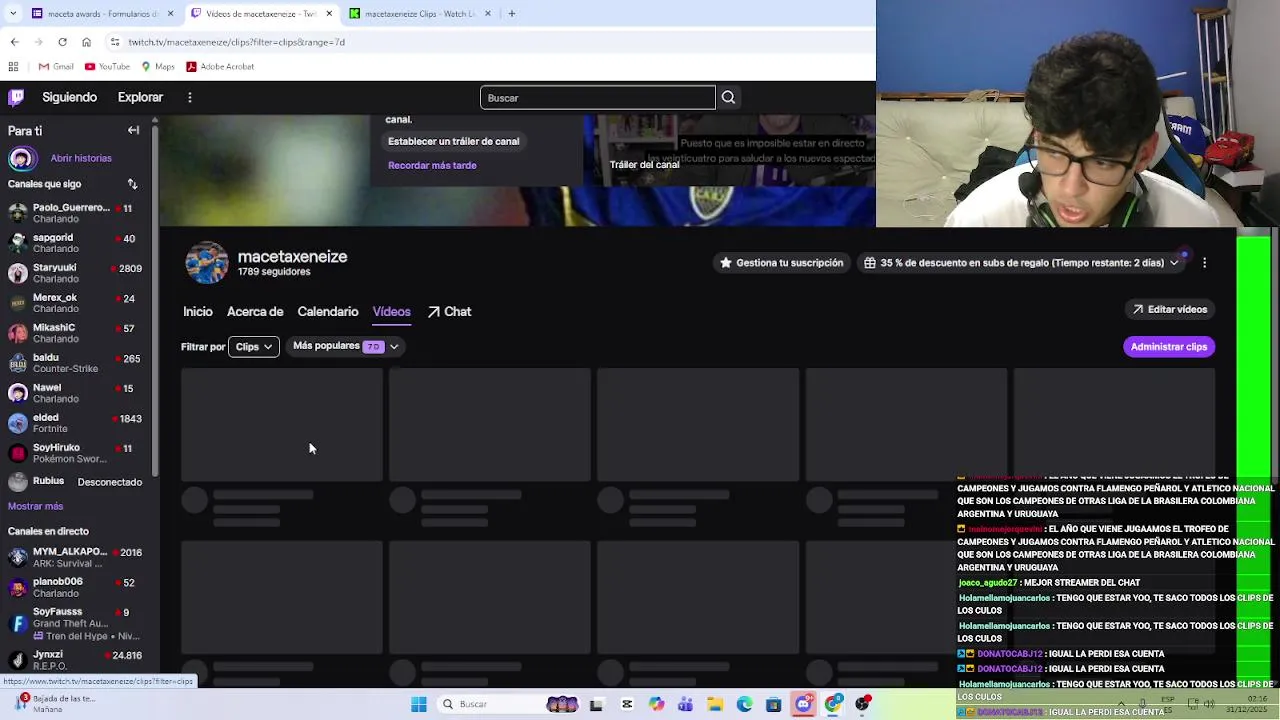This screenshot has height=720, width=1280.
Task: Switch to maceta awards Formularios browser tab
Action: (103, 14)
